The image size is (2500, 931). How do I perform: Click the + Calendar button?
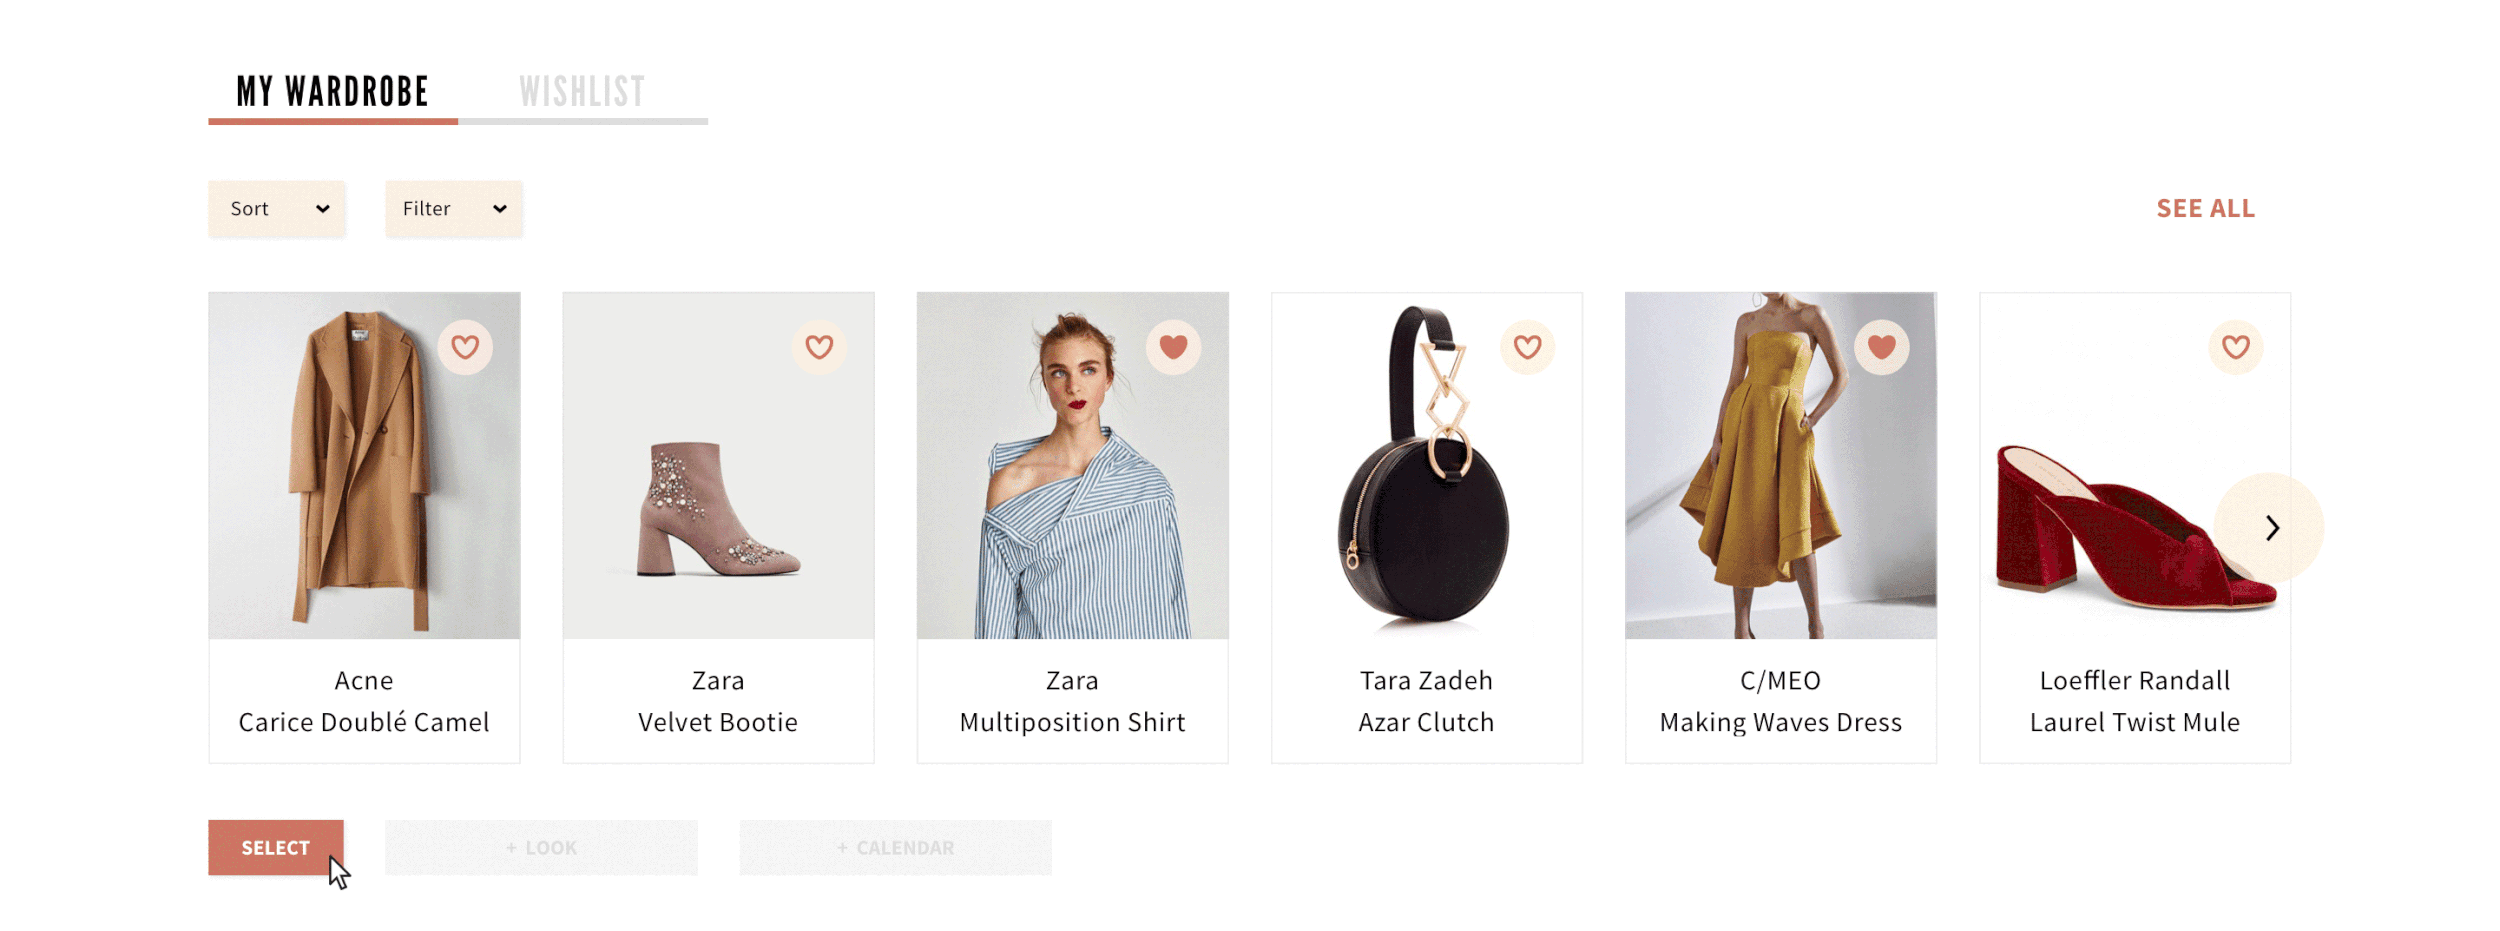(x=895, y=847)
